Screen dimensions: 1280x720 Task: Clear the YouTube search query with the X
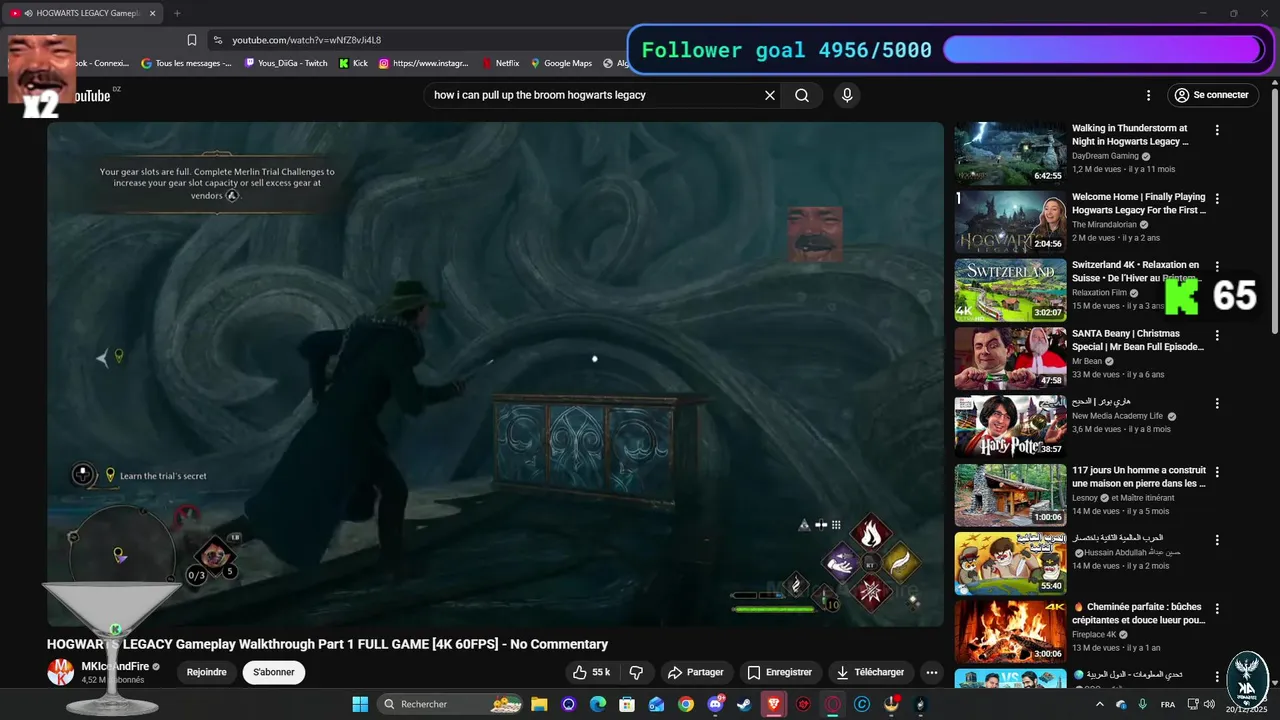[x=770, y=95]
